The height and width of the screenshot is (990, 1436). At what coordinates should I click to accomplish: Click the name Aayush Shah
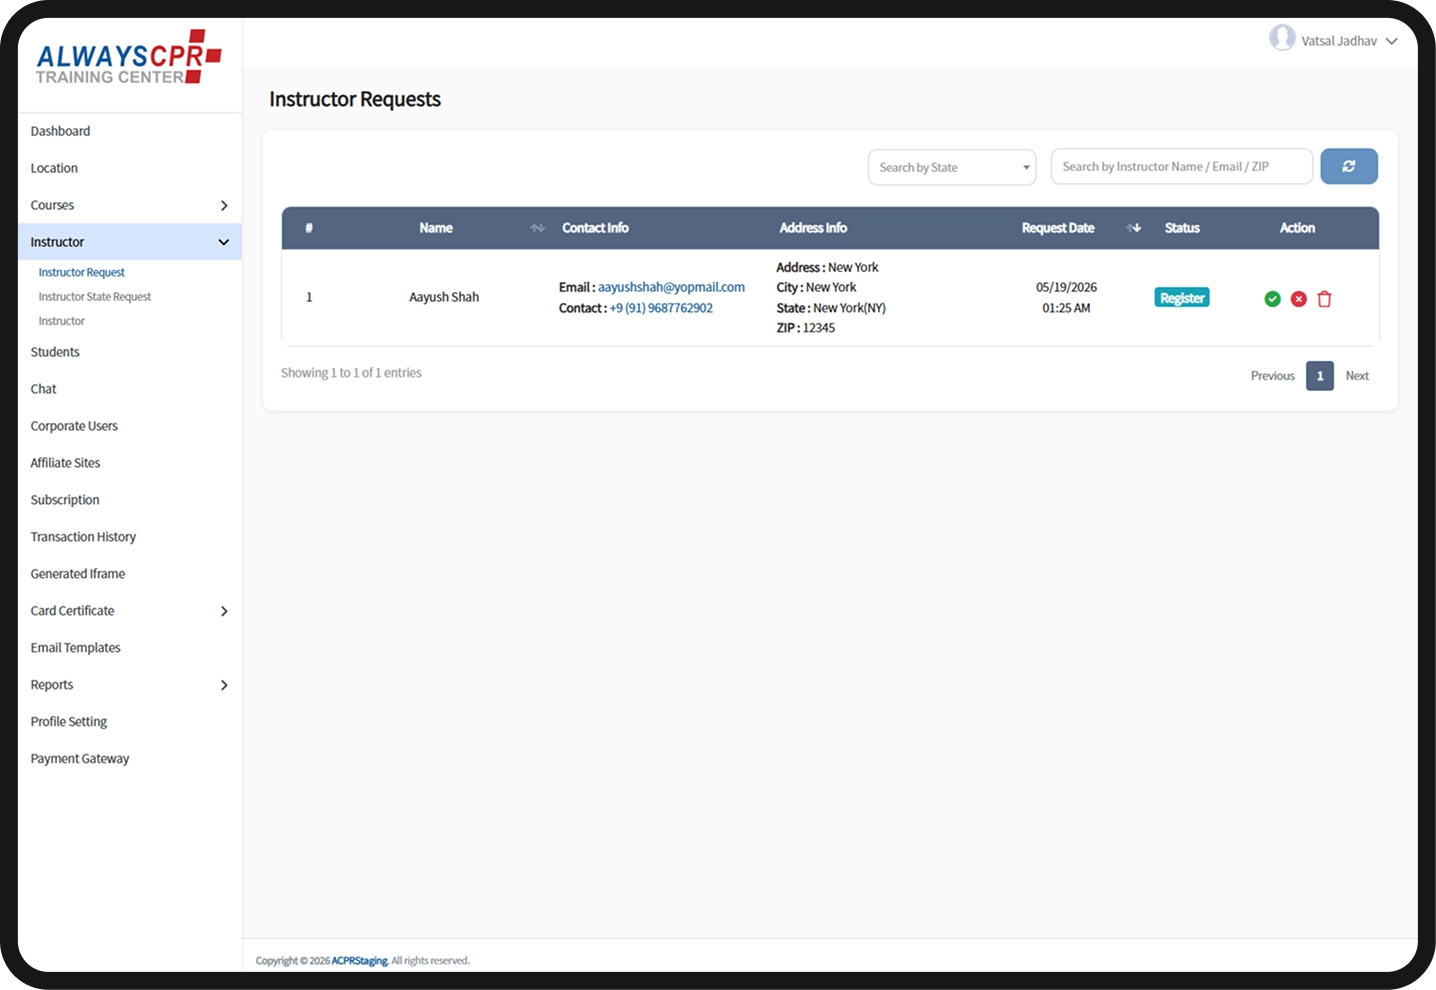click(444, 297)
